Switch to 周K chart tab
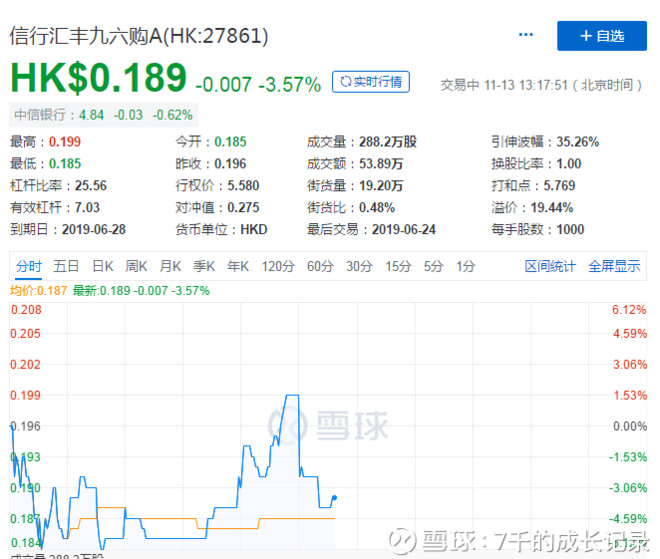The image size is (660, 559). 136,266
